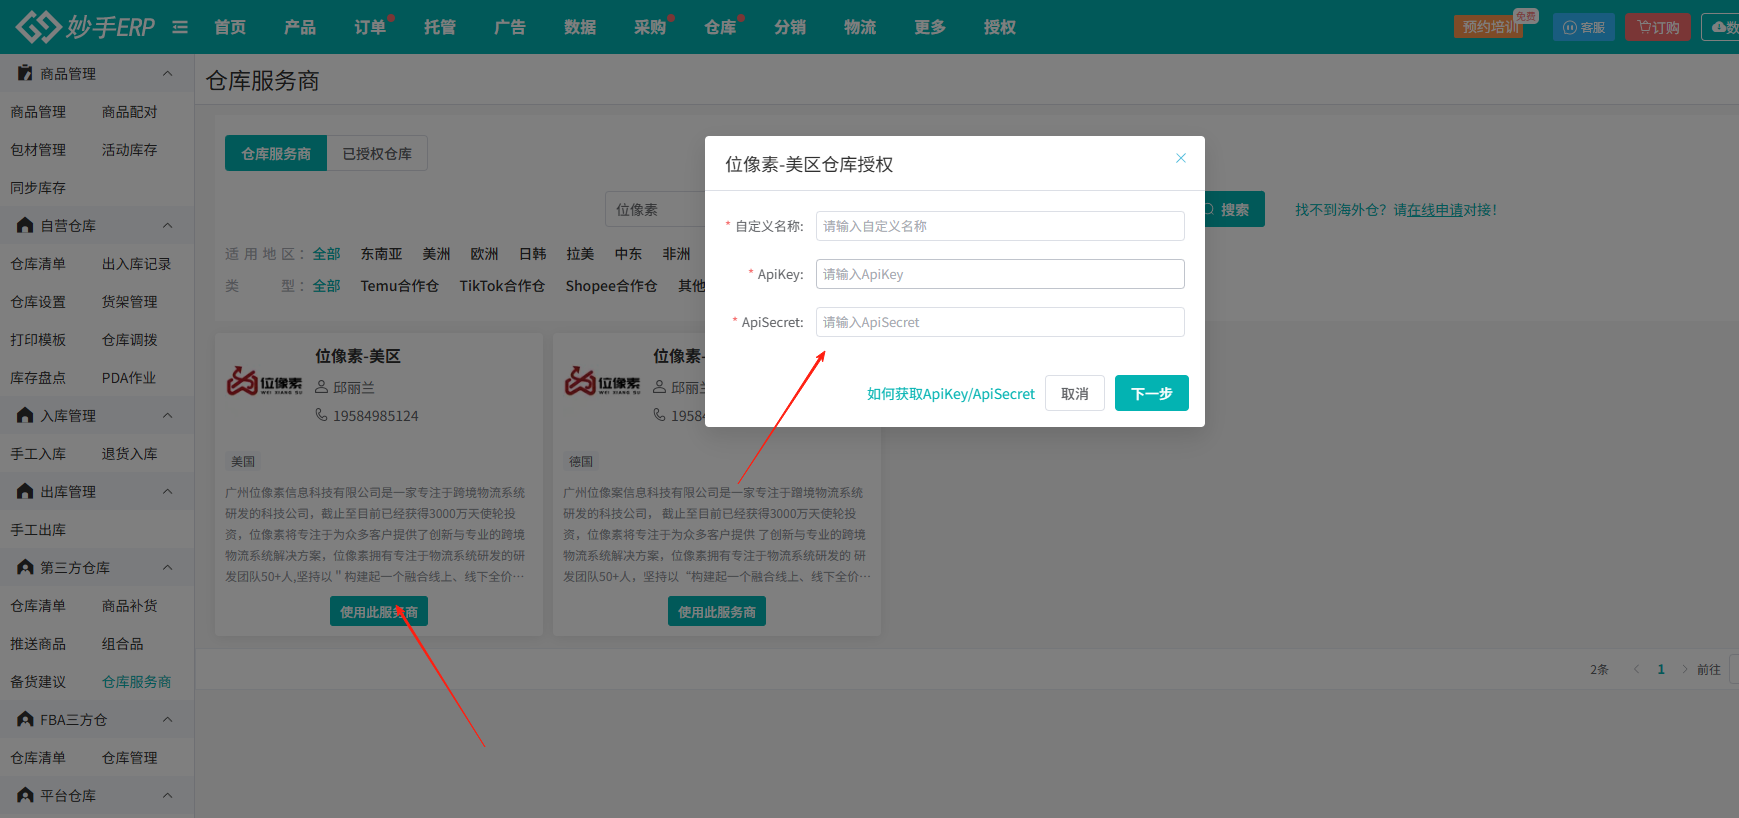Click the phone icon beside 19584985124

tap(322, 415)
